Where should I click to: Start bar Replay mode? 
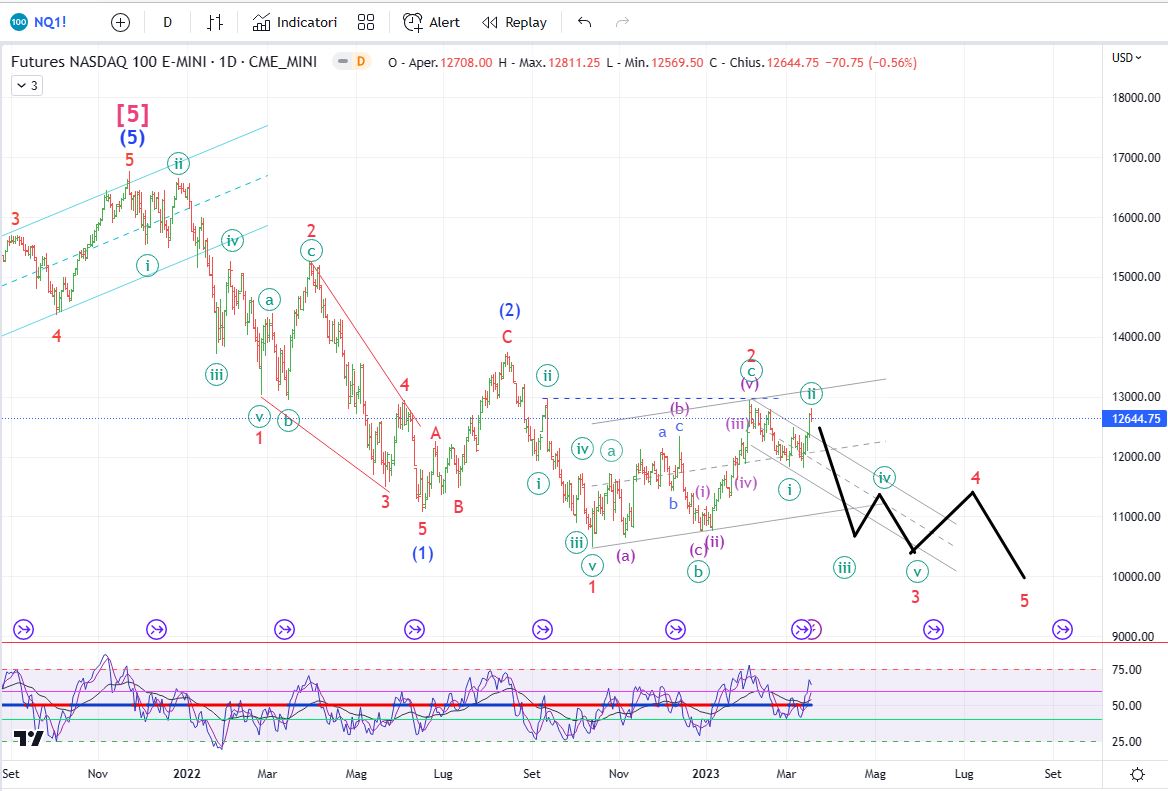[515, 22]
